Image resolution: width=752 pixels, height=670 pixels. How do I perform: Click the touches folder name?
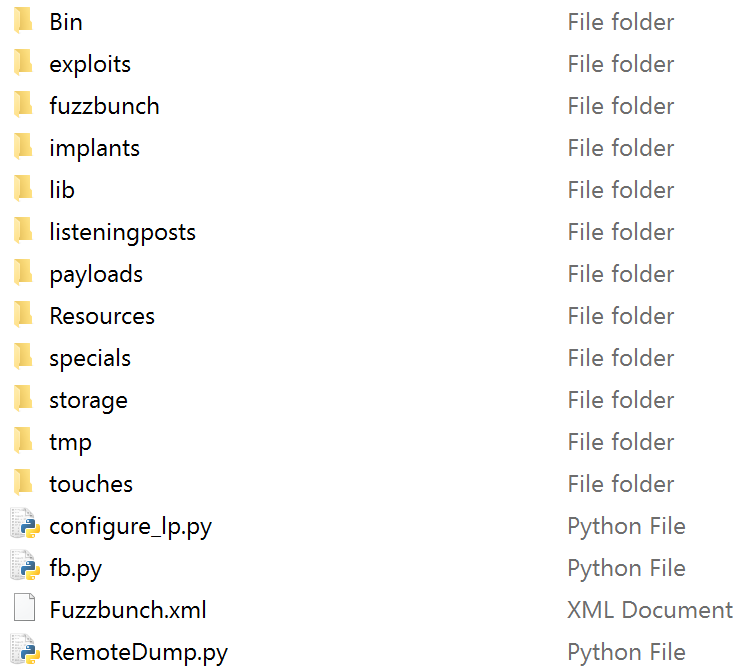click(x=91, y=484)
